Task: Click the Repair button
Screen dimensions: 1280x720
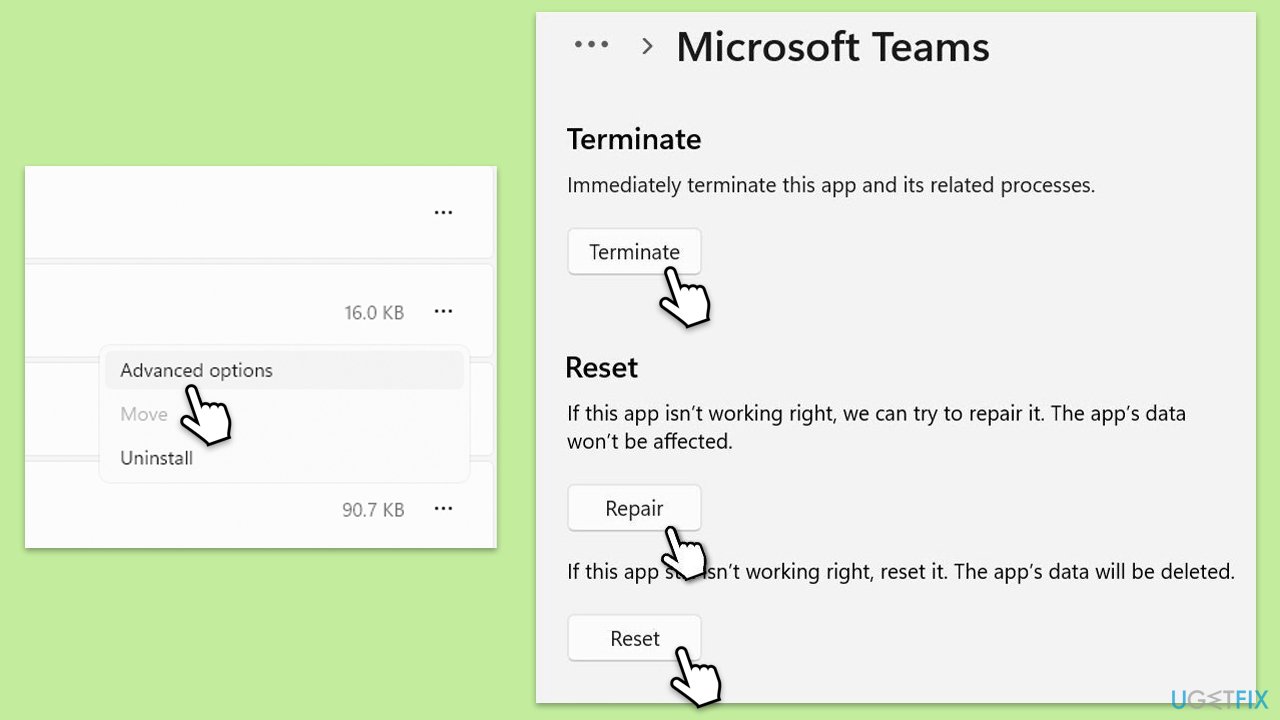Action: click(x=634, y=509)
